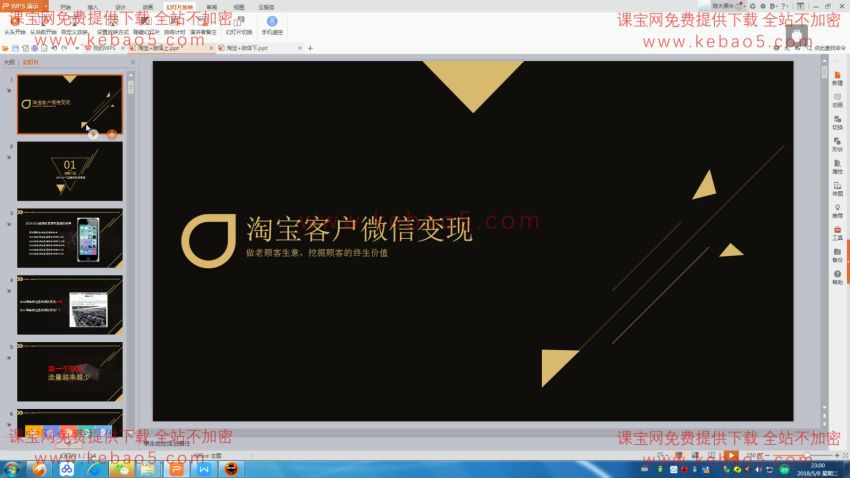
Task: Switch to the 视图 ribbon tab
Action: tap(239, 7)
